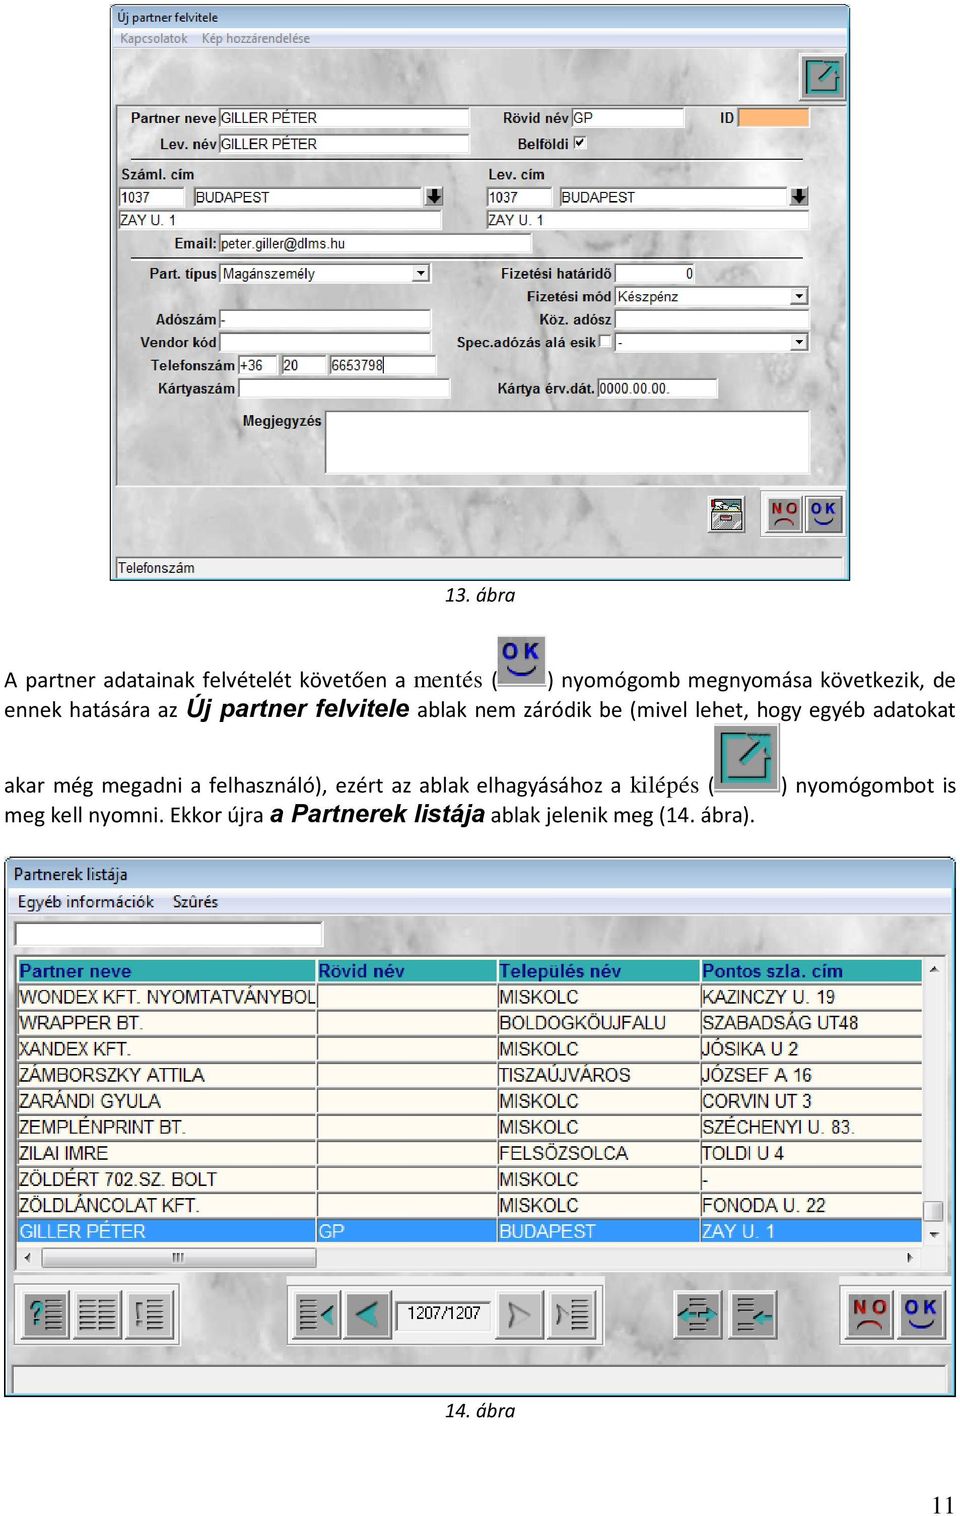Select the highlighted GILLER PÉTER row in the list
This screenshot has width=960, height=1516.
[x=469, y=1231]
